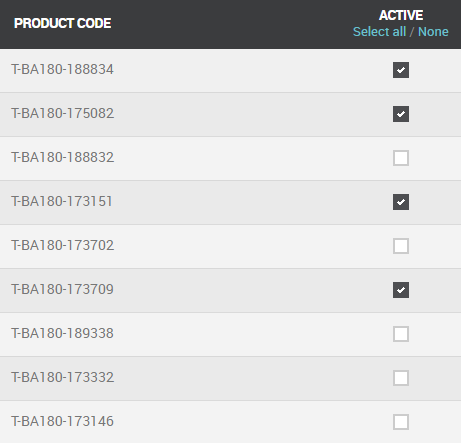Click product code T-BA180-188832
Viewport: 461px width, 443px height.
[62, 157]
